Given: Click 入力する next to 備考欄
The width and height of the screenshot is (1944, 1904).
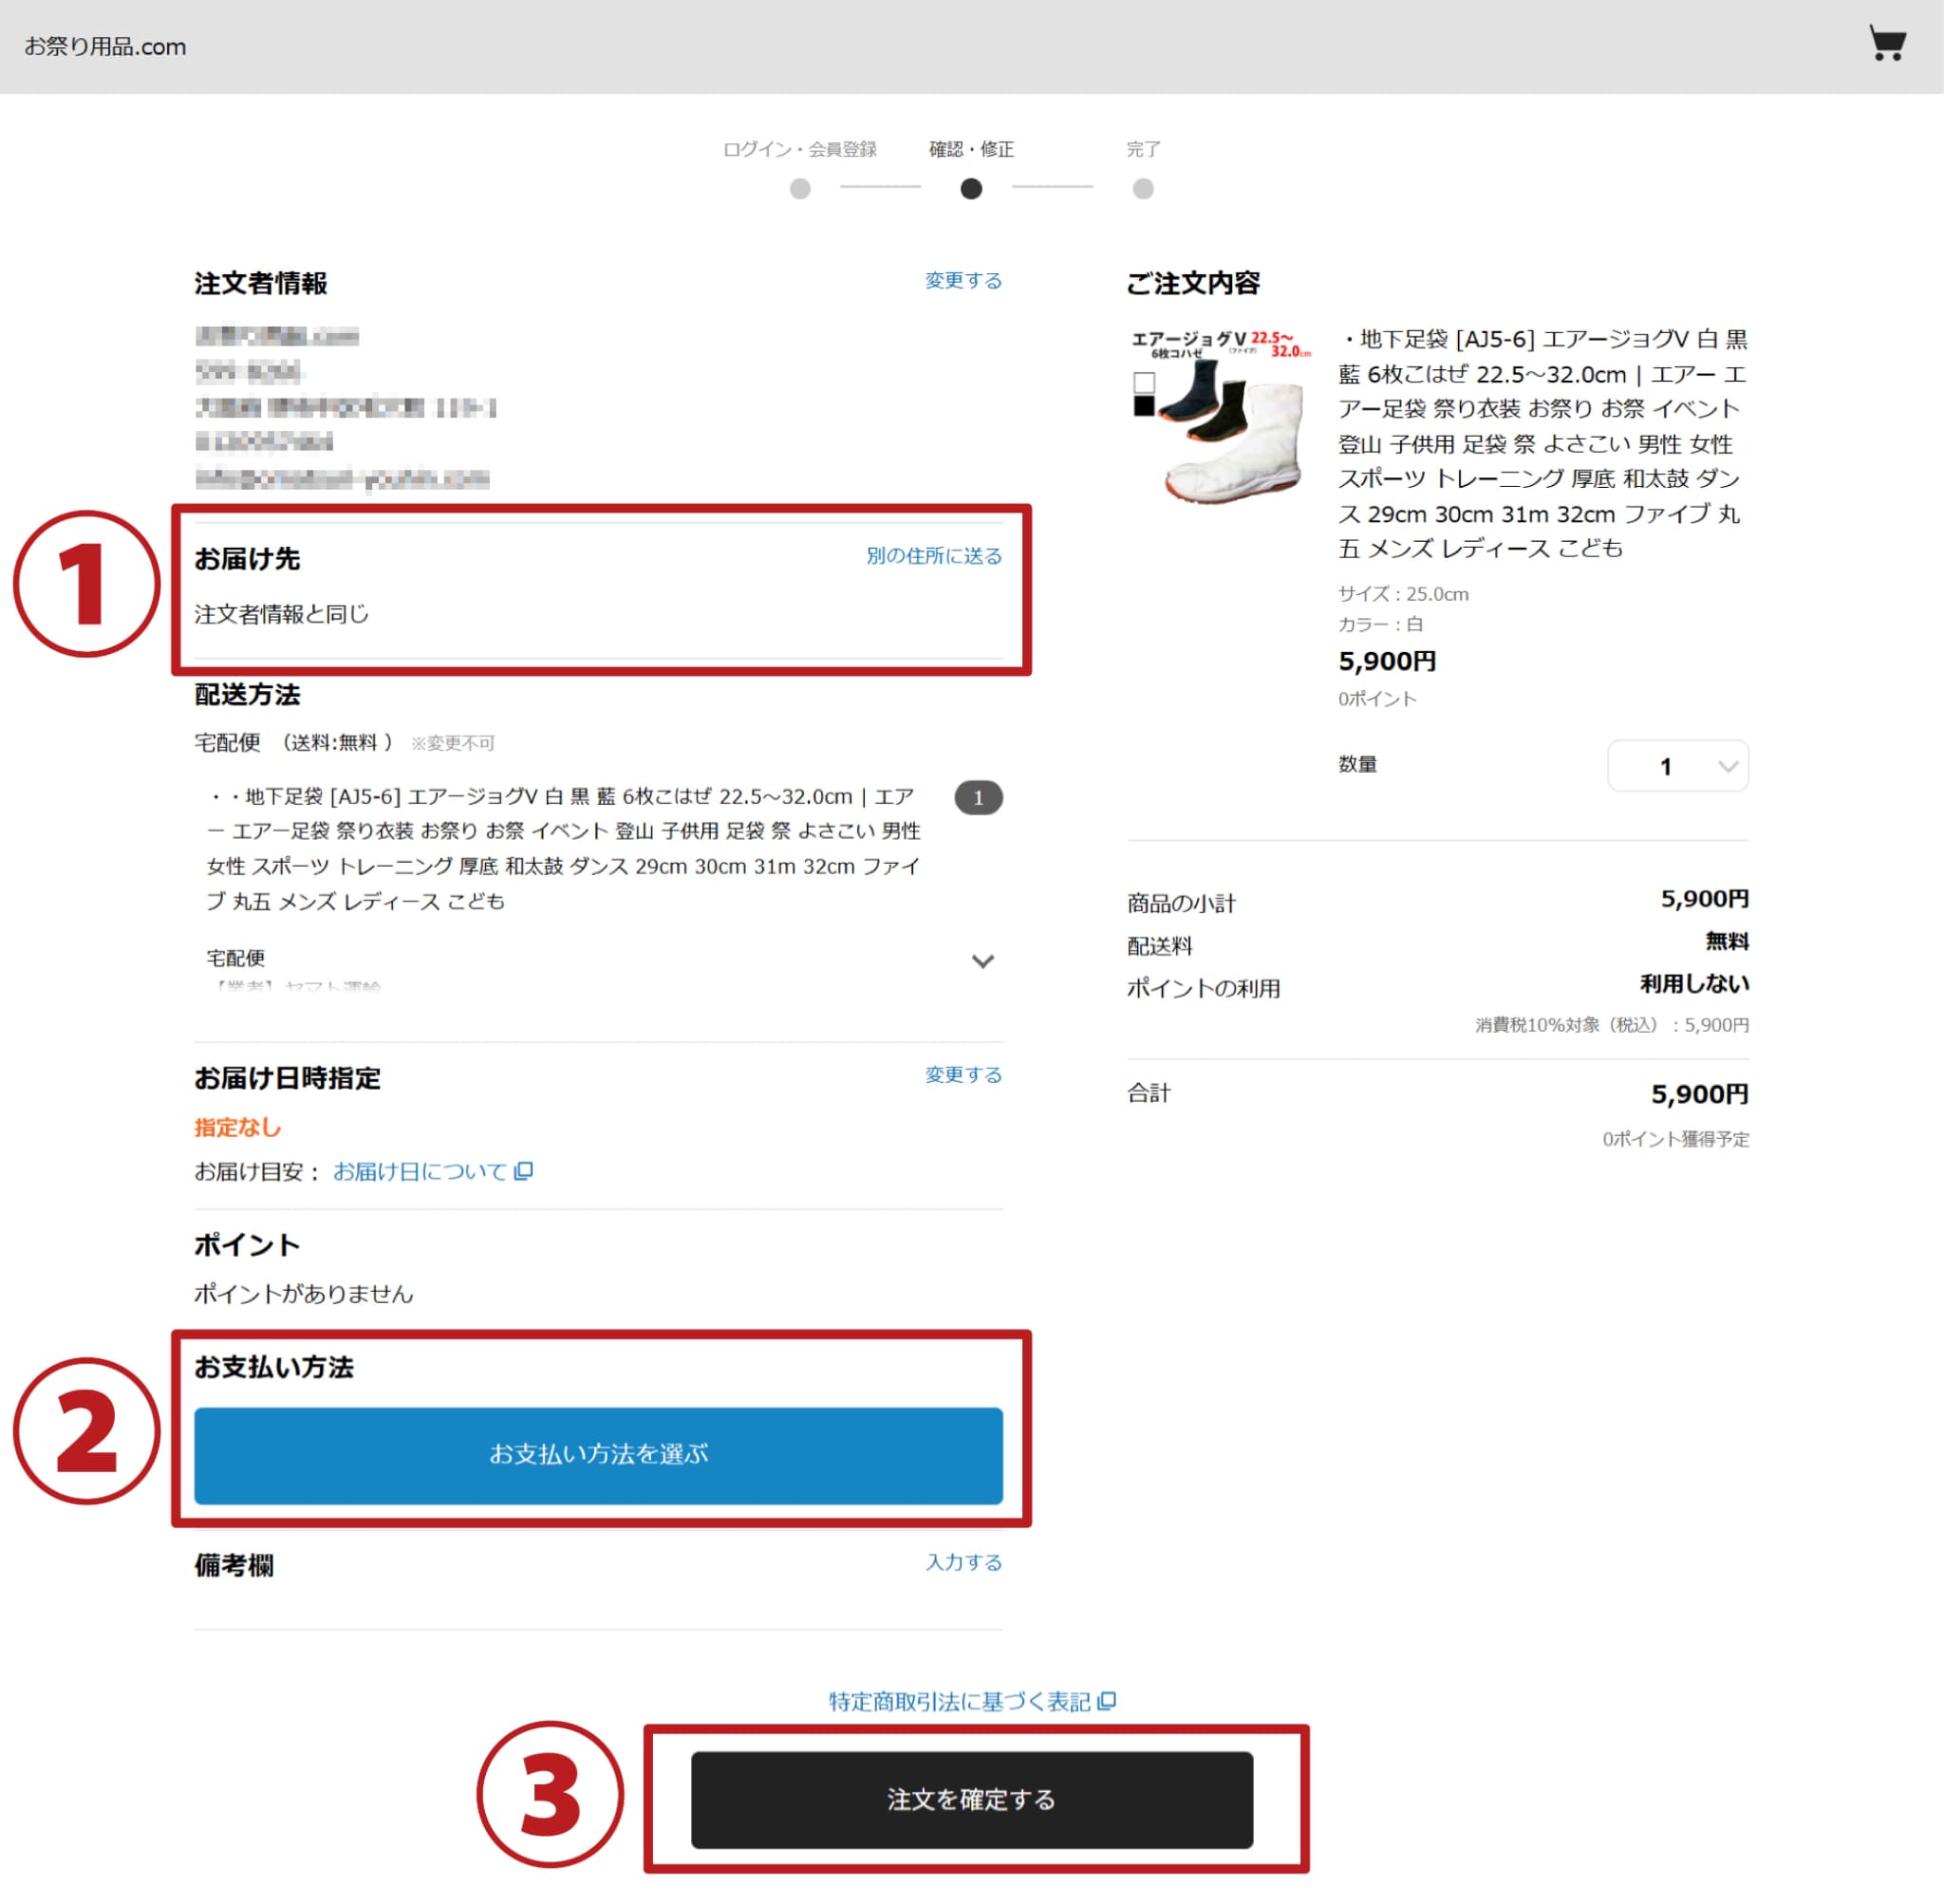Looking at the screenshot, I should [x=963, y=1562].
